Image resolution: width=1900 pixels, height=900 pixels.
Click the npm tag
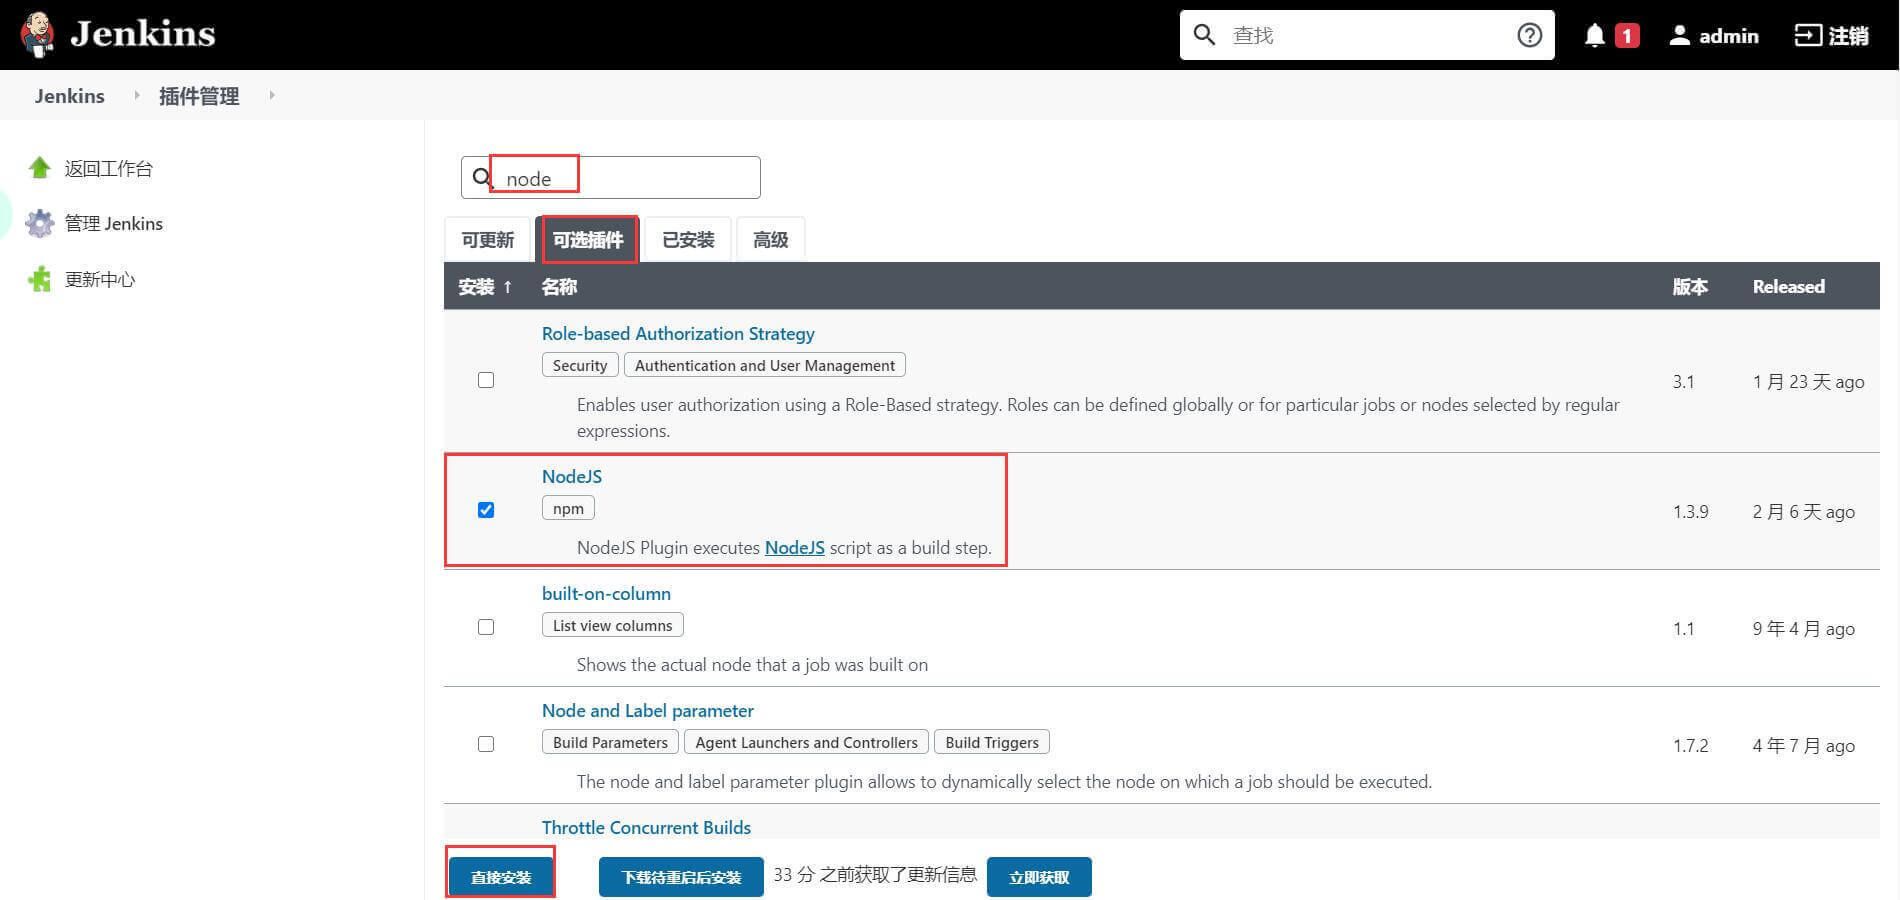point(568,508)
